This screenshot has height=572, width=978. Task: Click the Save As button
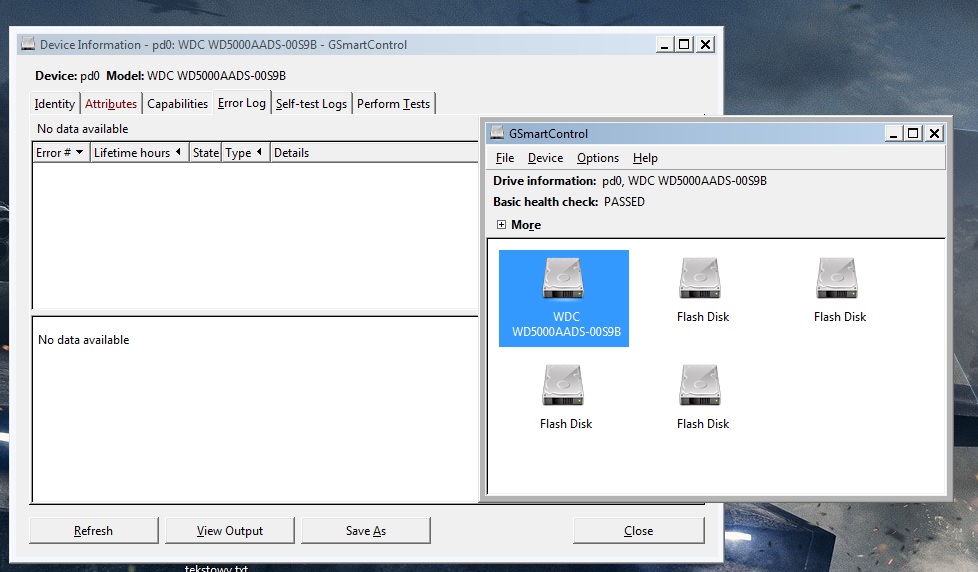(366, 530)
